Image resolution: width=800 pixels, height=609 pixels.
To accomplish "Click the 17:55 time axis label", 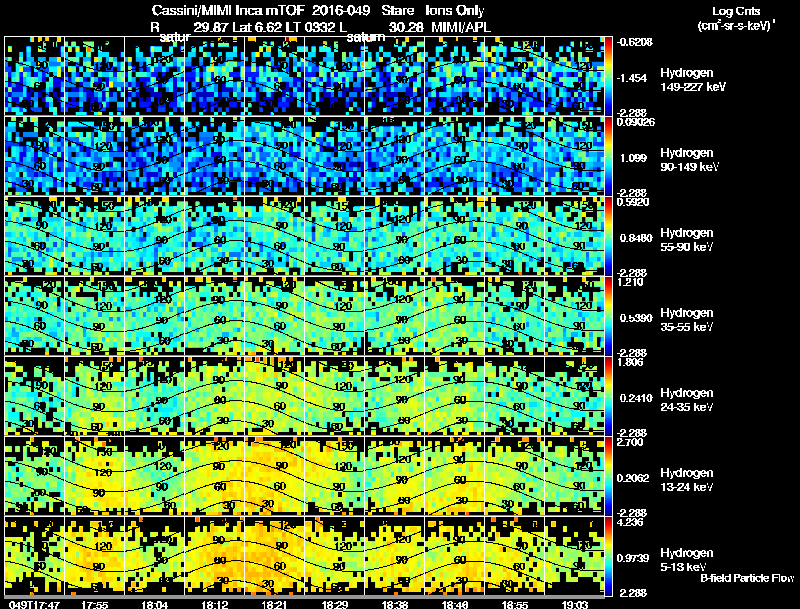I will click(94, 604).
